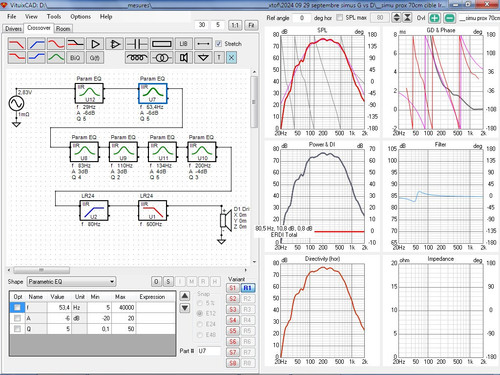Viewport: 500px width, 375px height.
Task: Select the 2.83V generator source symbol
Action: (x=16, y=103)
